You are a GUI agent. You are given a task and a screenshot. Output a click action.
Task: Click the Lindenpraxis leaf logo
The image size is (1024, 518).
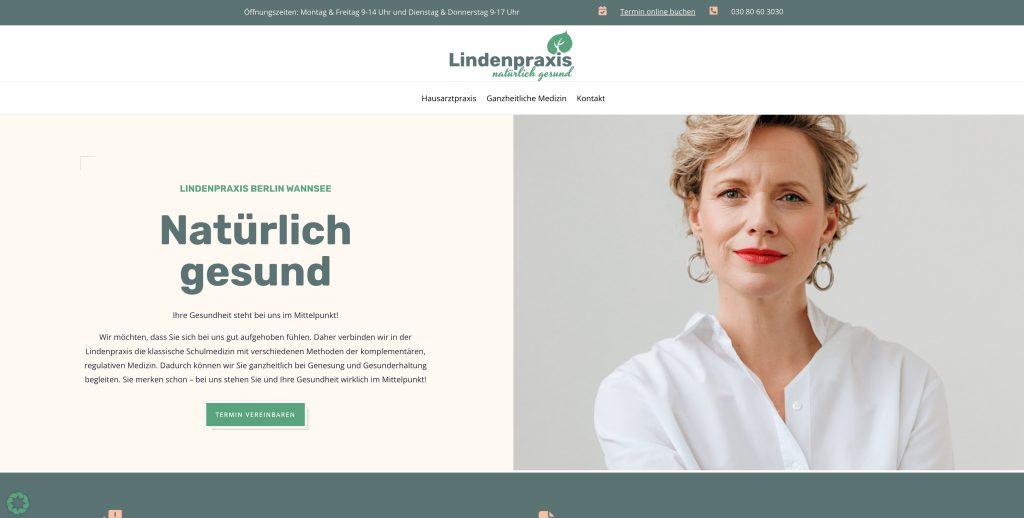tap(511, 56)
